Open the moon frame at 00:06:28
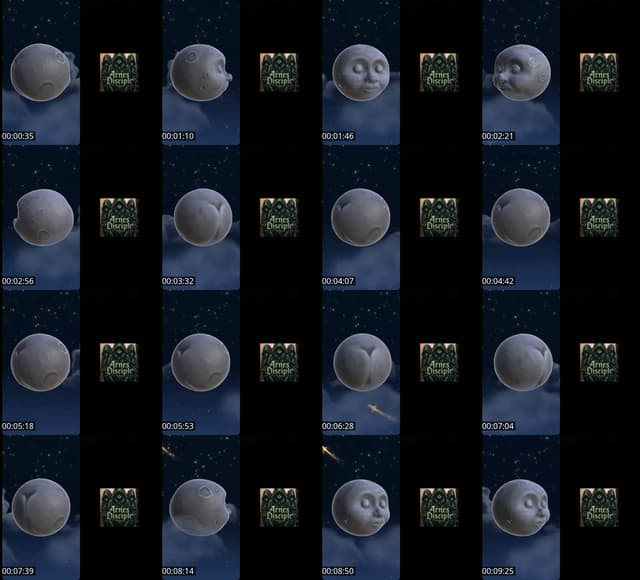This screenshot has height=580, width=640. [x=361, y=362]
